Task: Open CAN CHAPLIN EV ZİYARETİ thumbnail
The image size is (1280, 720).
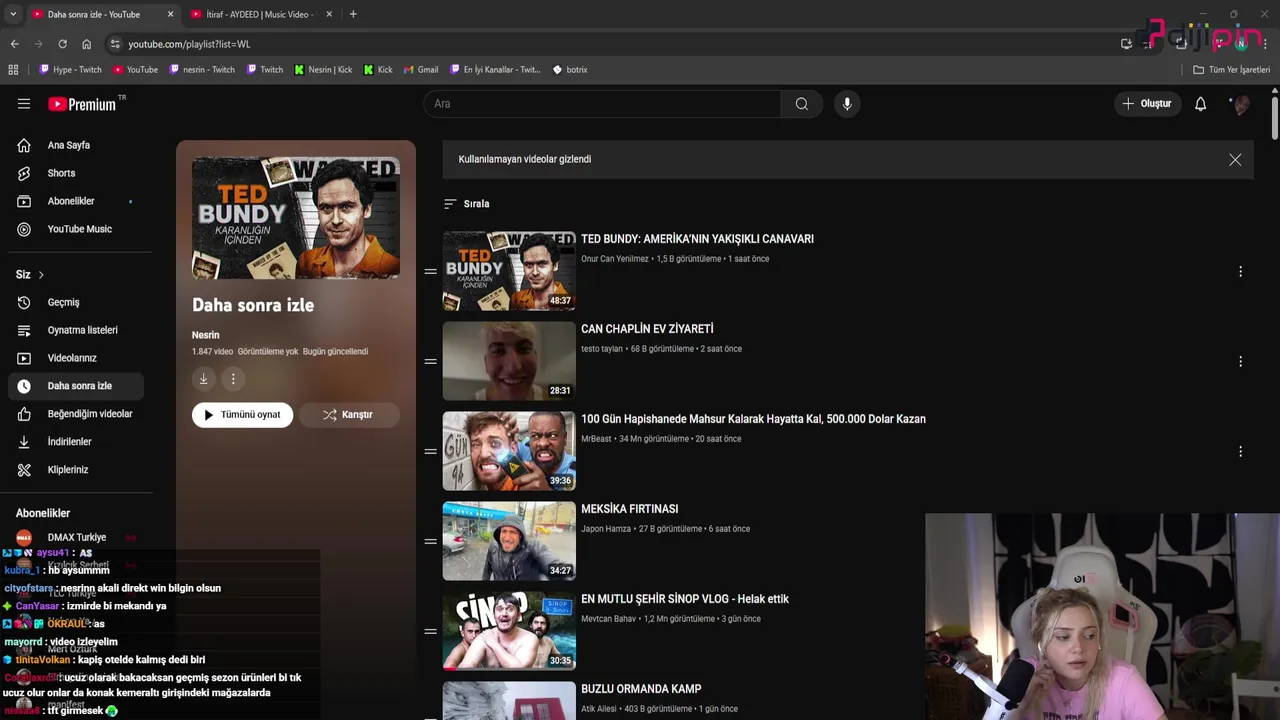Action: point(509,361)
